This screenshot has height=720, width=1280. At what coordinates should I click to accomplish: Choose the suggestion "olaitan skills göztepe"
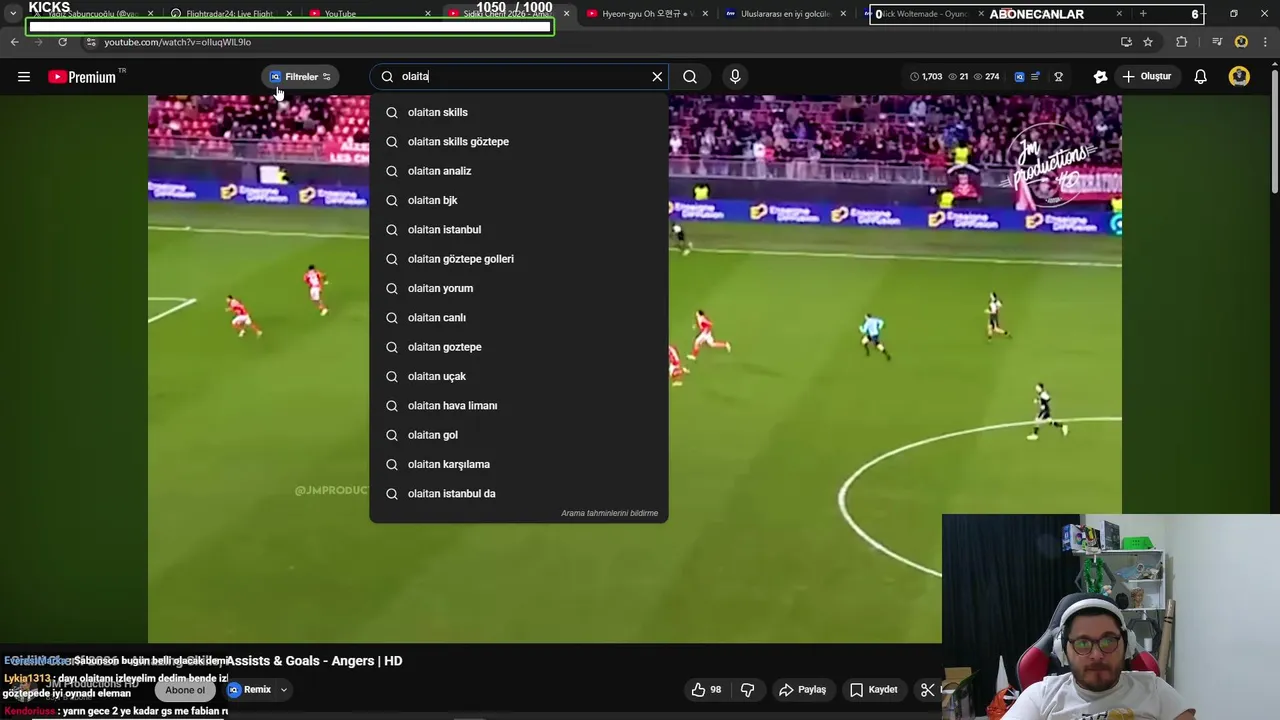click(519, 142)
